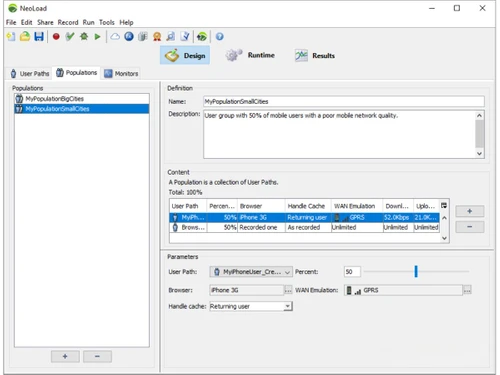The image size is (500, 375).
Task: Click the 52.0Kbps download cell
Action: coord(398,217)
